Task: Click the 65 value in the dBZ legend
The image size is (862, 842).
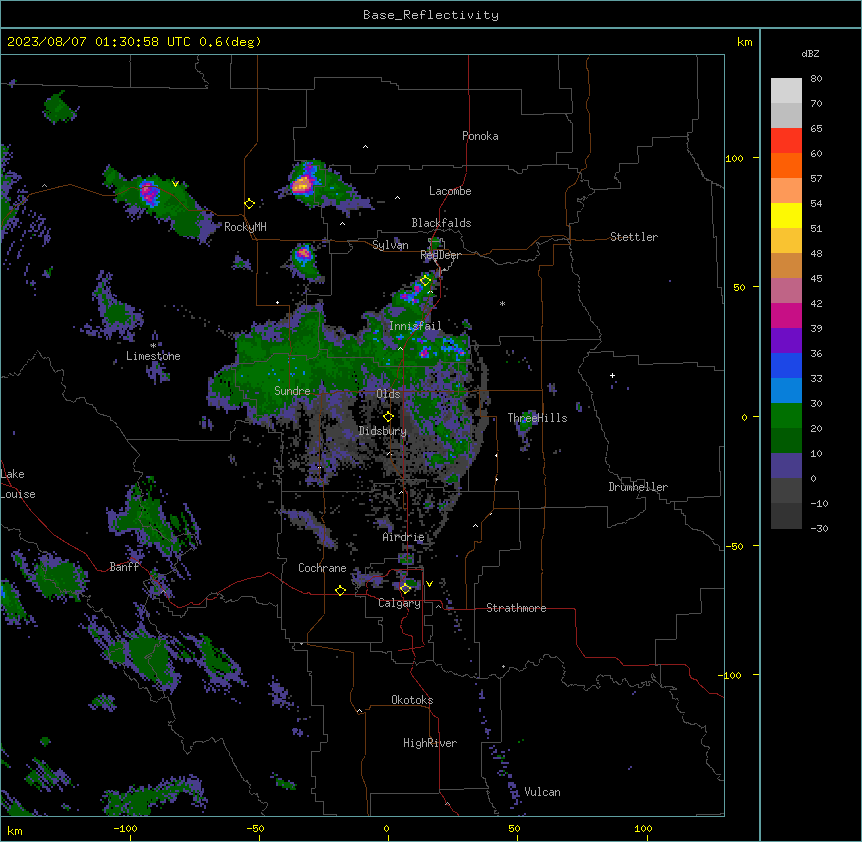Action: [x=816, y=129]
